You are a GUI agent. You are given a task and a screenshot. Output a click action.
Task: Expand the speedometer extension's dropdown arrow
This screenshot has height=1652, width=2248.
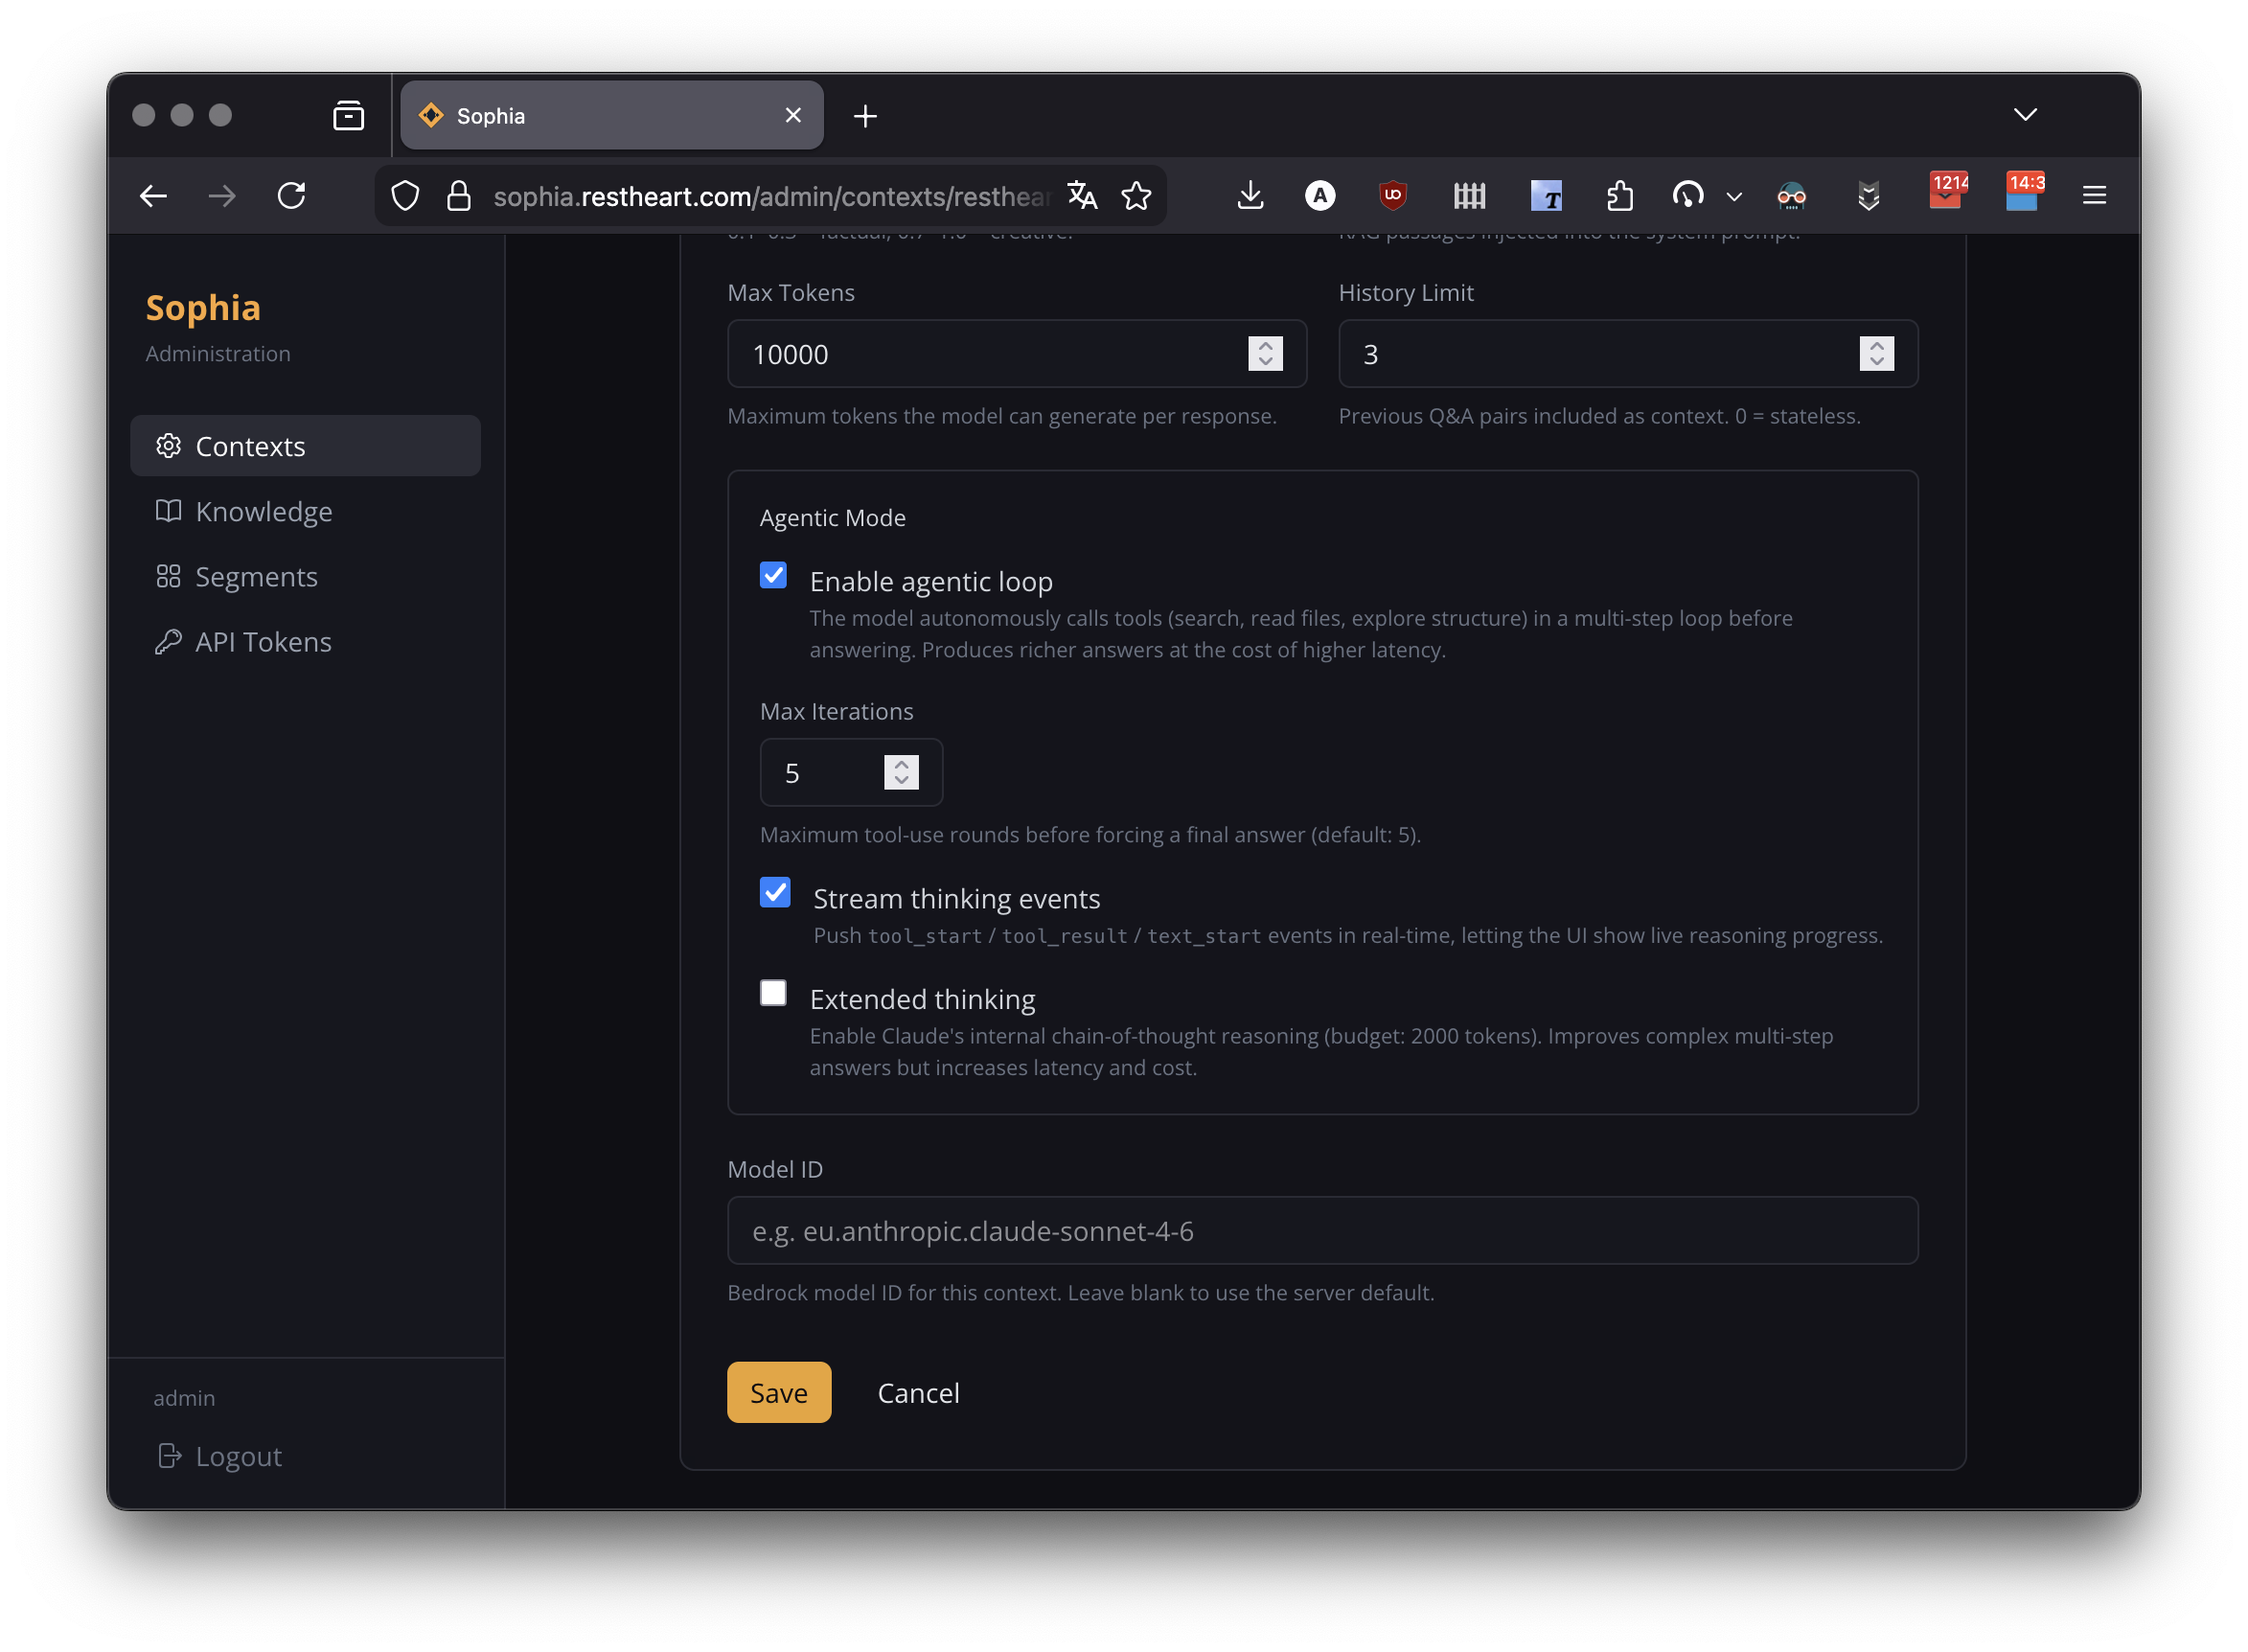(x=1733, y=197)
